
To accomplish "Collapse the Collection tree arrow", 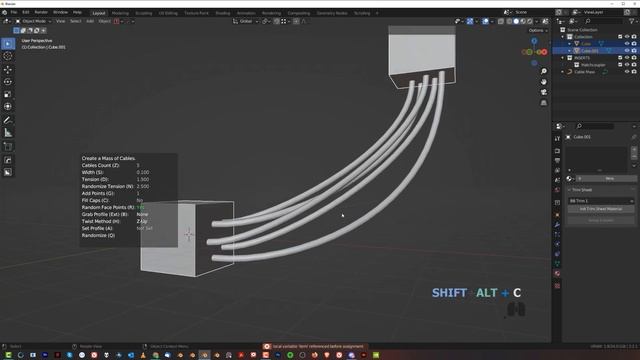I will [x=563, y=37].
